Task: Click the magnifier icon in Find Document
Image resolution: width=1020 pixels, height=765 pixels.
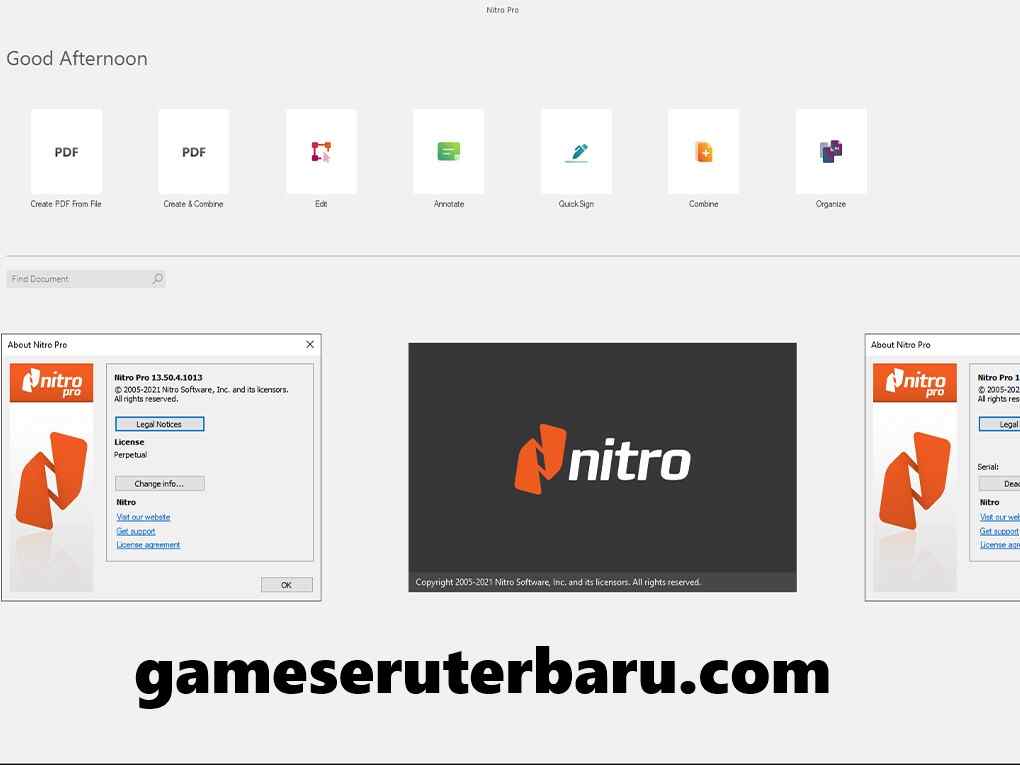Action: click(x=157, y=279)
